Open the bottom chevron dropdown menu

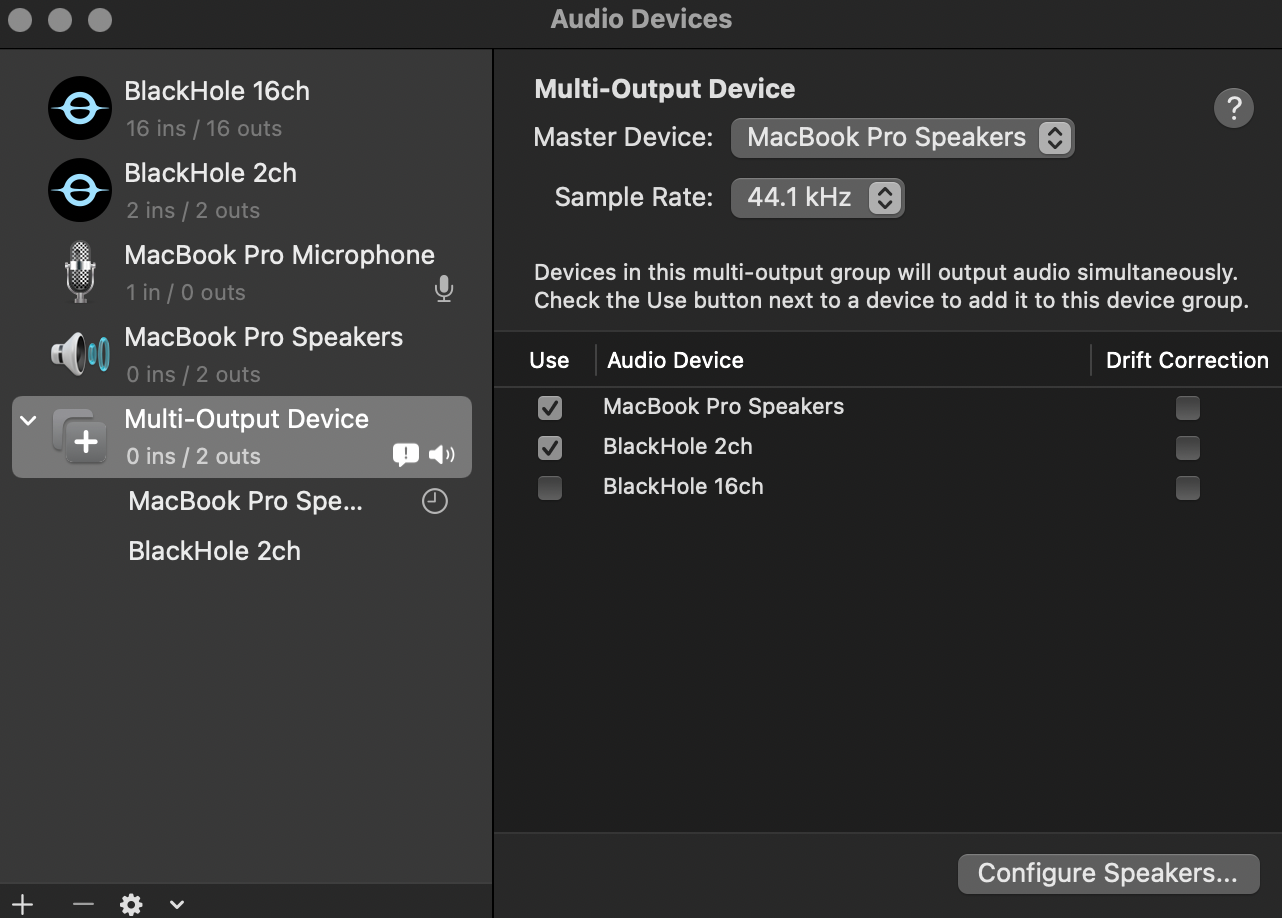point(177,904)
